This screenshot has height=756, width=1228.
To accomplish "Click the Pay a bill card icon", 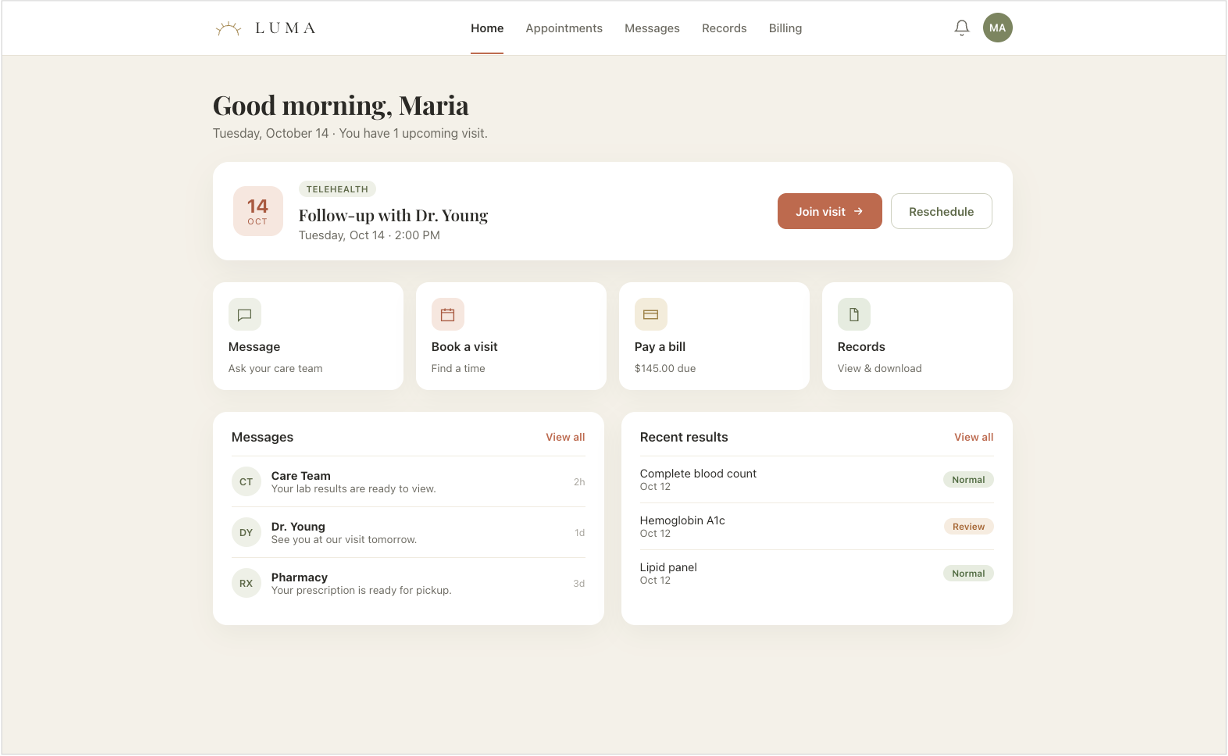I will point(651,314).
